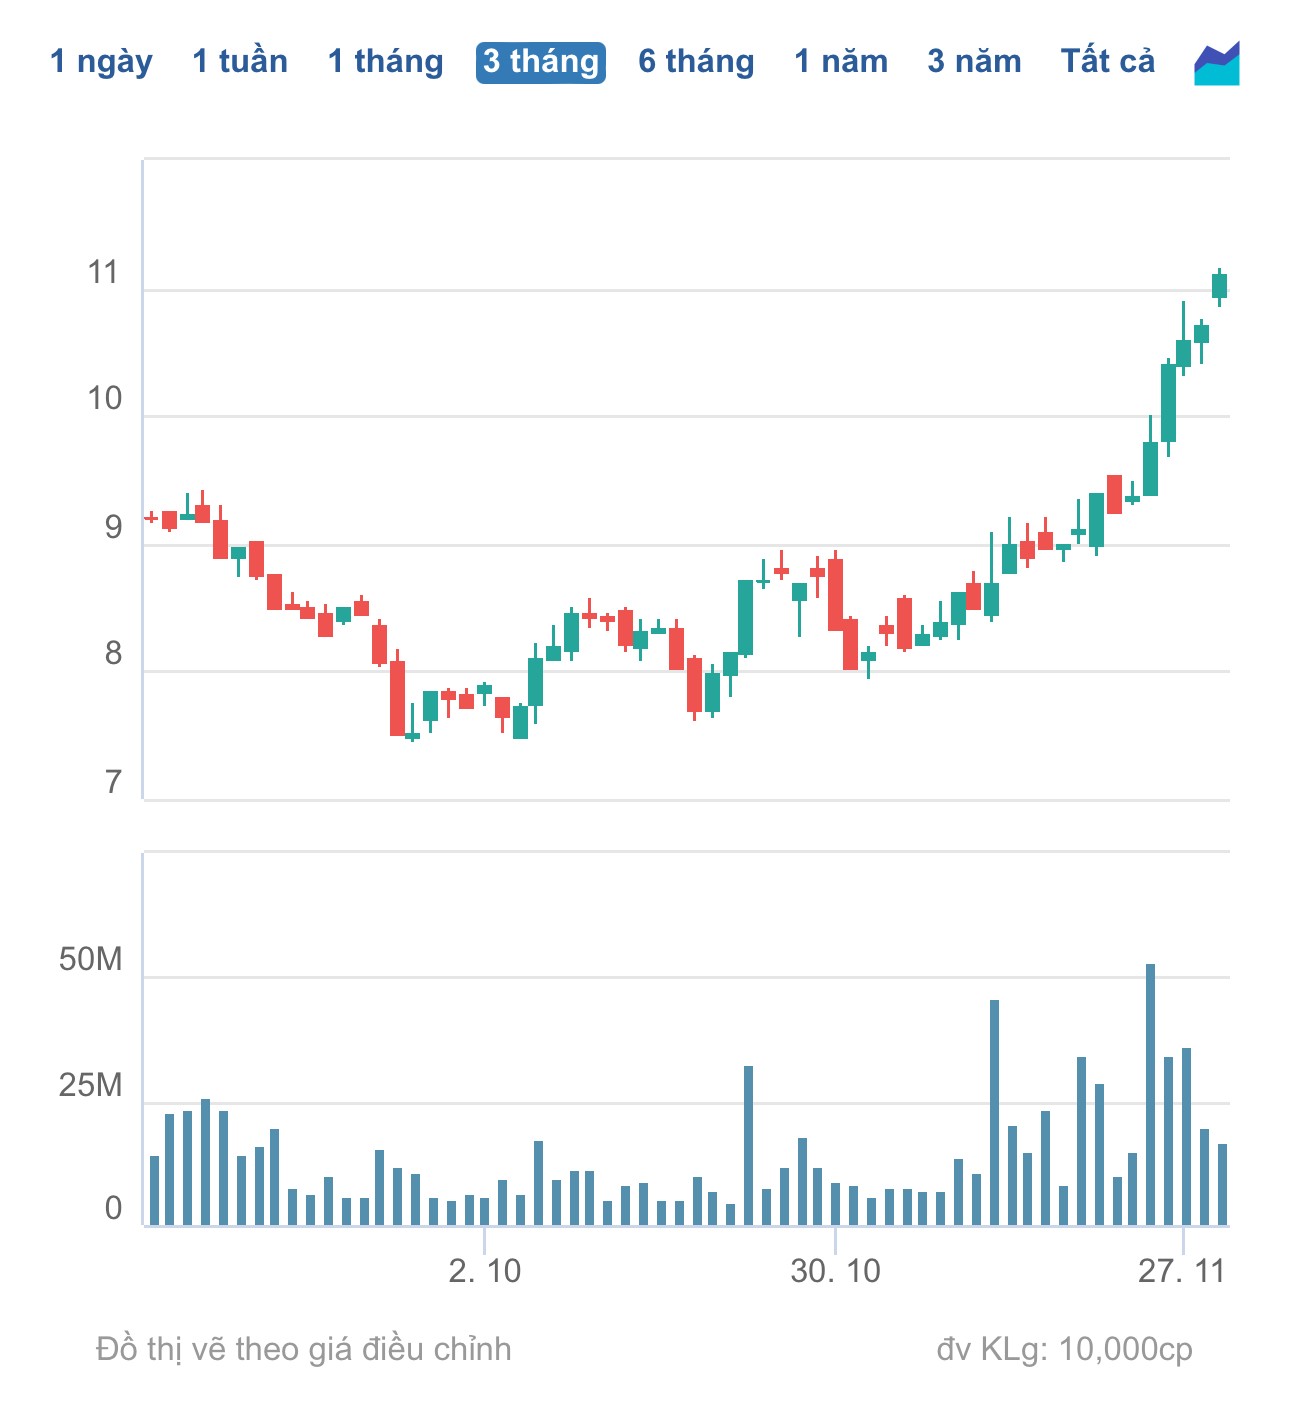This screenshot has width=1290, height=1408.
Task: Open the 3 năm chart range
Action: pos(974,62)
